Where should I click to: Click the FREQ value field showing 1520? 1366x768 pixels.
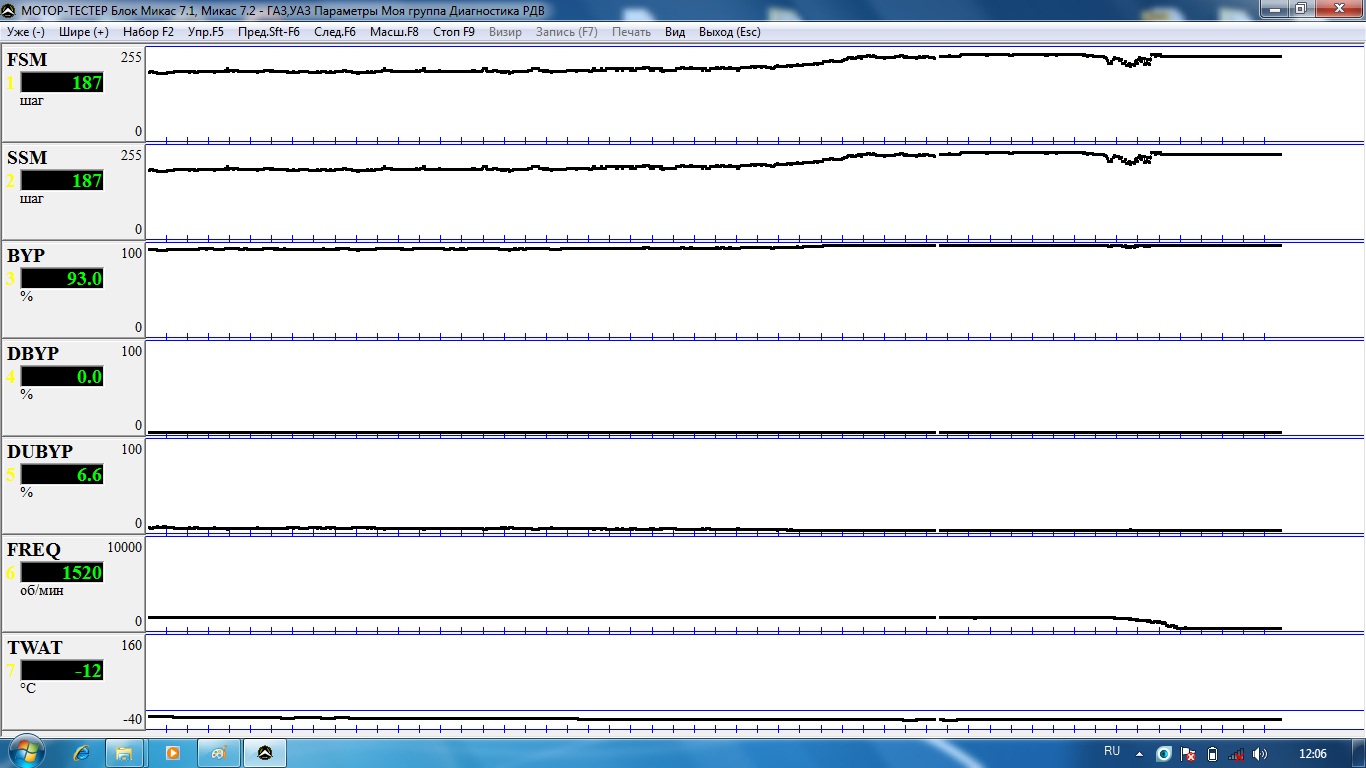(x=62, y=573)
